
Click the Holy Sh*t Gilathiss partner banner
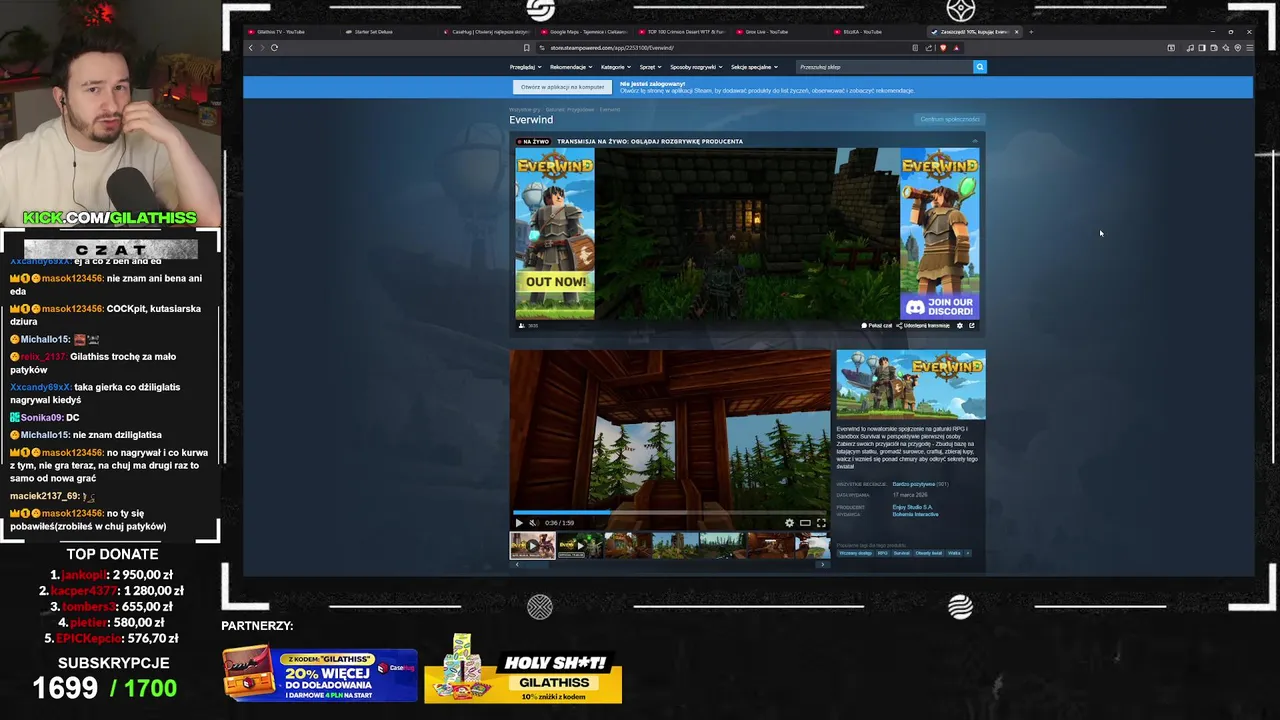523,669
